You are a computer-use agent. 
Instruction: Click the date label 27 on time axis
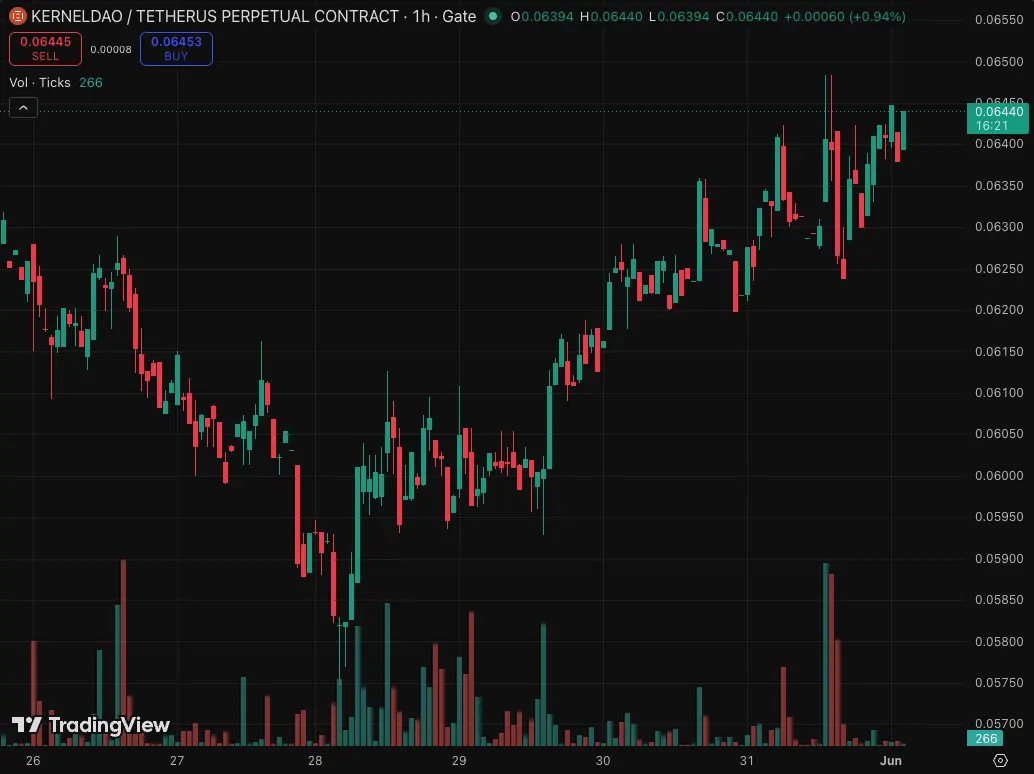177,760
